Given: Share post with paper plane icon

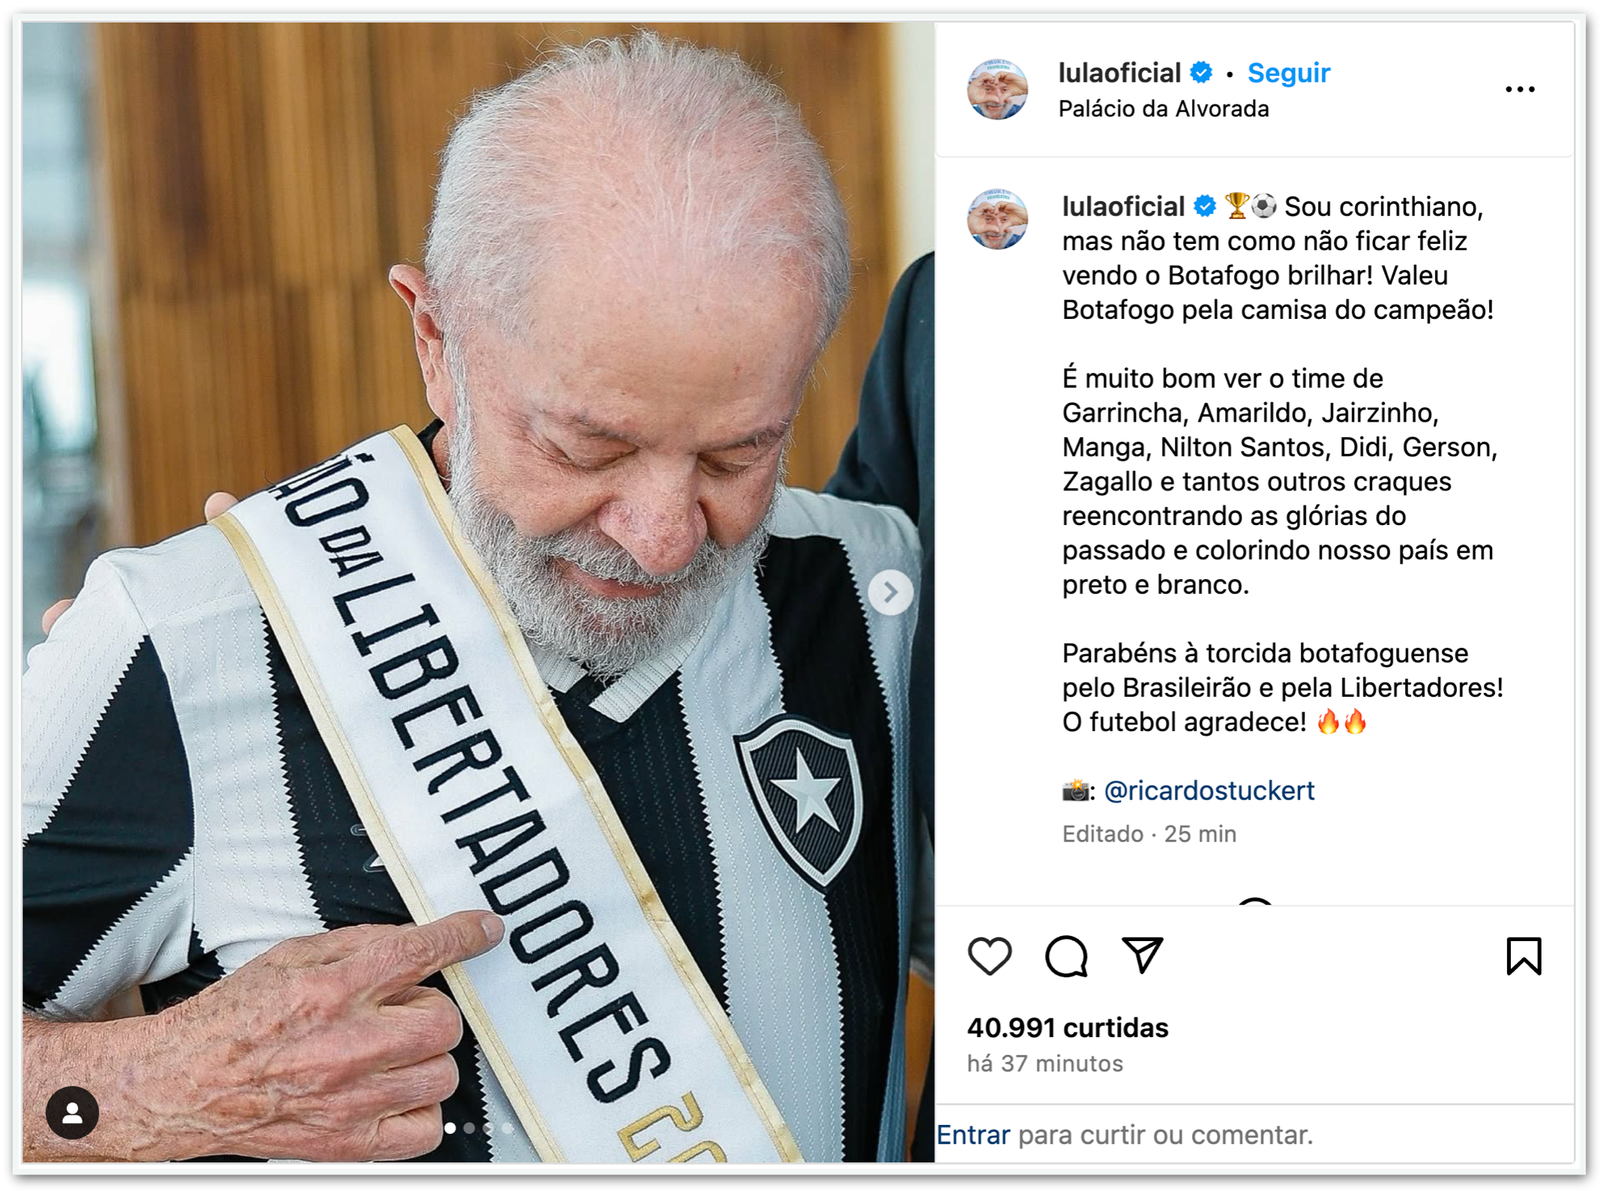Looking at the screenshot, I should [1142, 956].
